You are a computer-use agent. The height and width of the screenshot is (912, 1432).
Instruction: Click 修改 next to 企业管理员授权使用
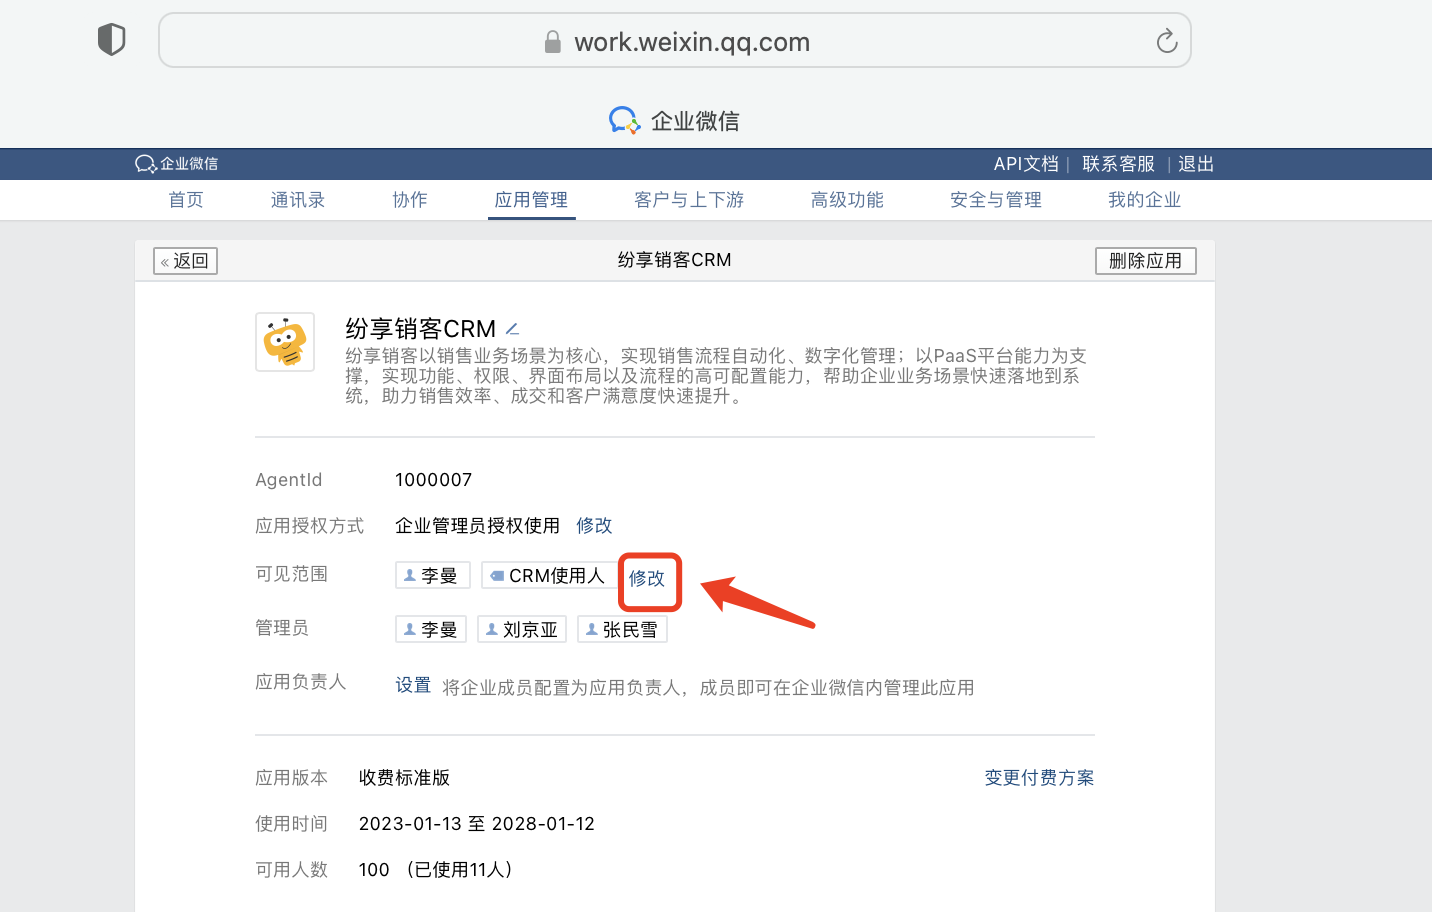coord(594,525)
